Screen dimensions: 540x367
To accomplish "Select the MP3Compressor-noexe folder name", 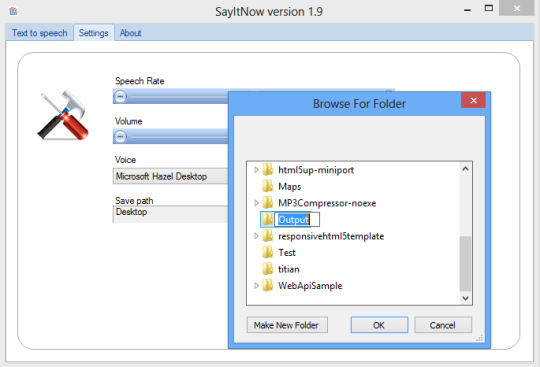I will (327, 203).
